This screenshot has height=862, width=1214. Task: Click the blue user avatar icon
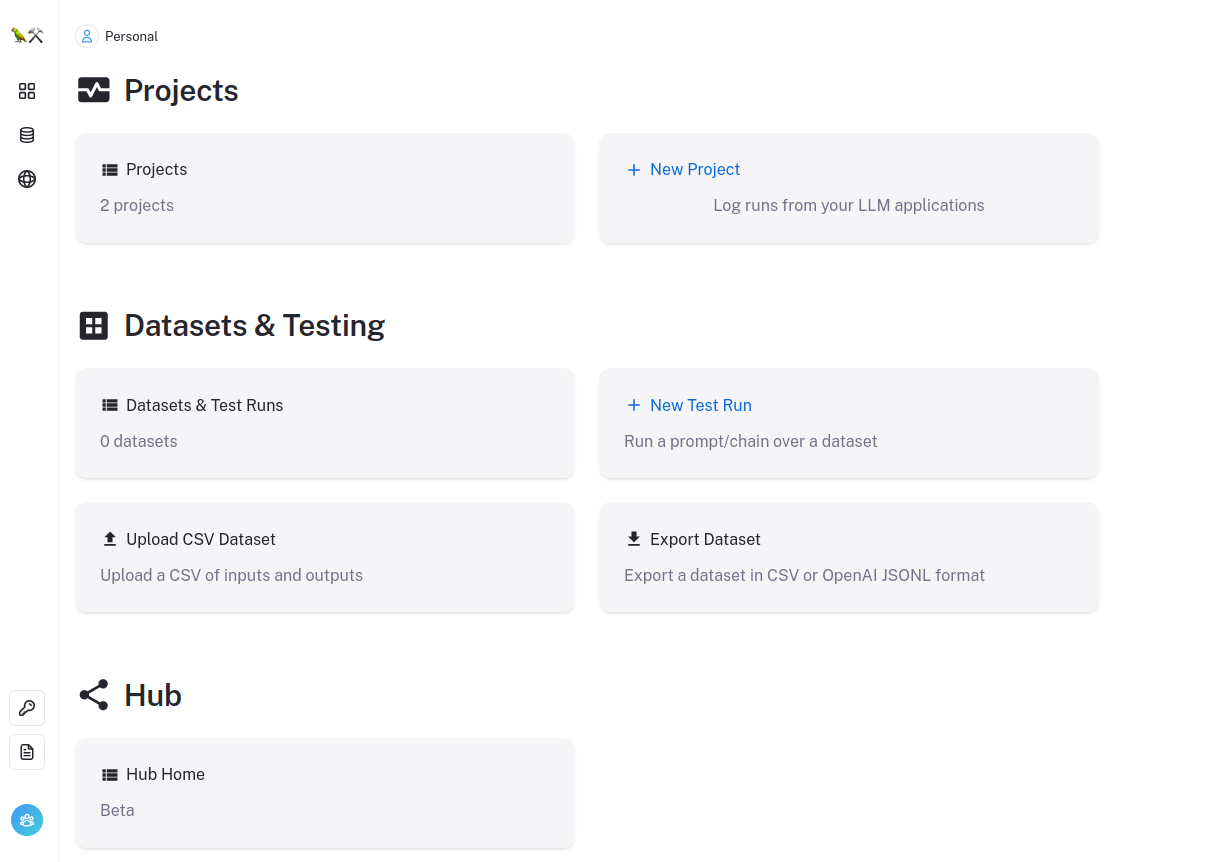27,820
